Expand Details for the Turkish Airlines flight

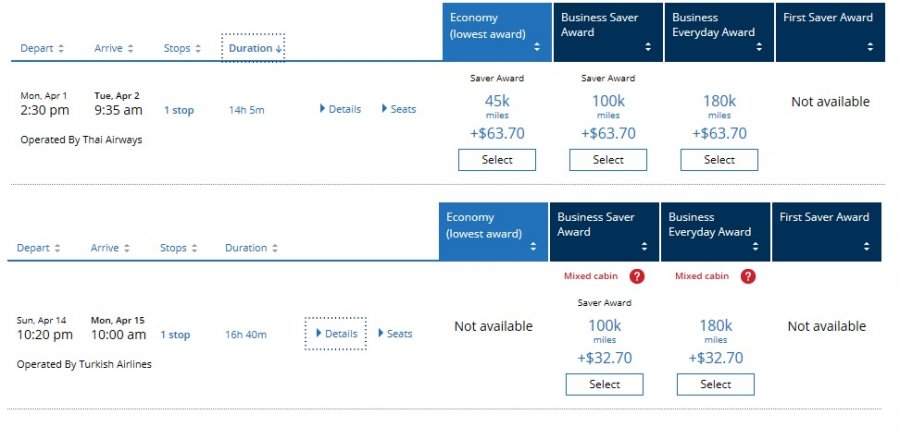336,334
